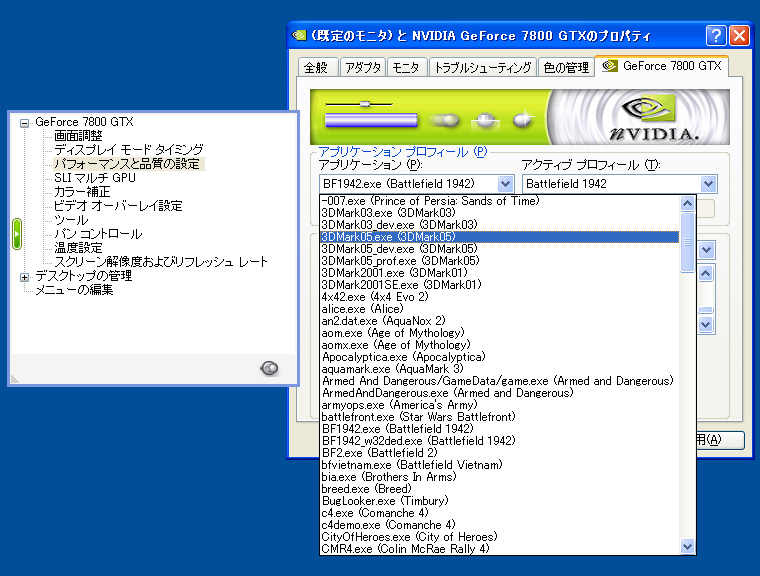760x576 pixels.
Task: Select the デスクトップの管理 tree label
Action: click(83, 276)
